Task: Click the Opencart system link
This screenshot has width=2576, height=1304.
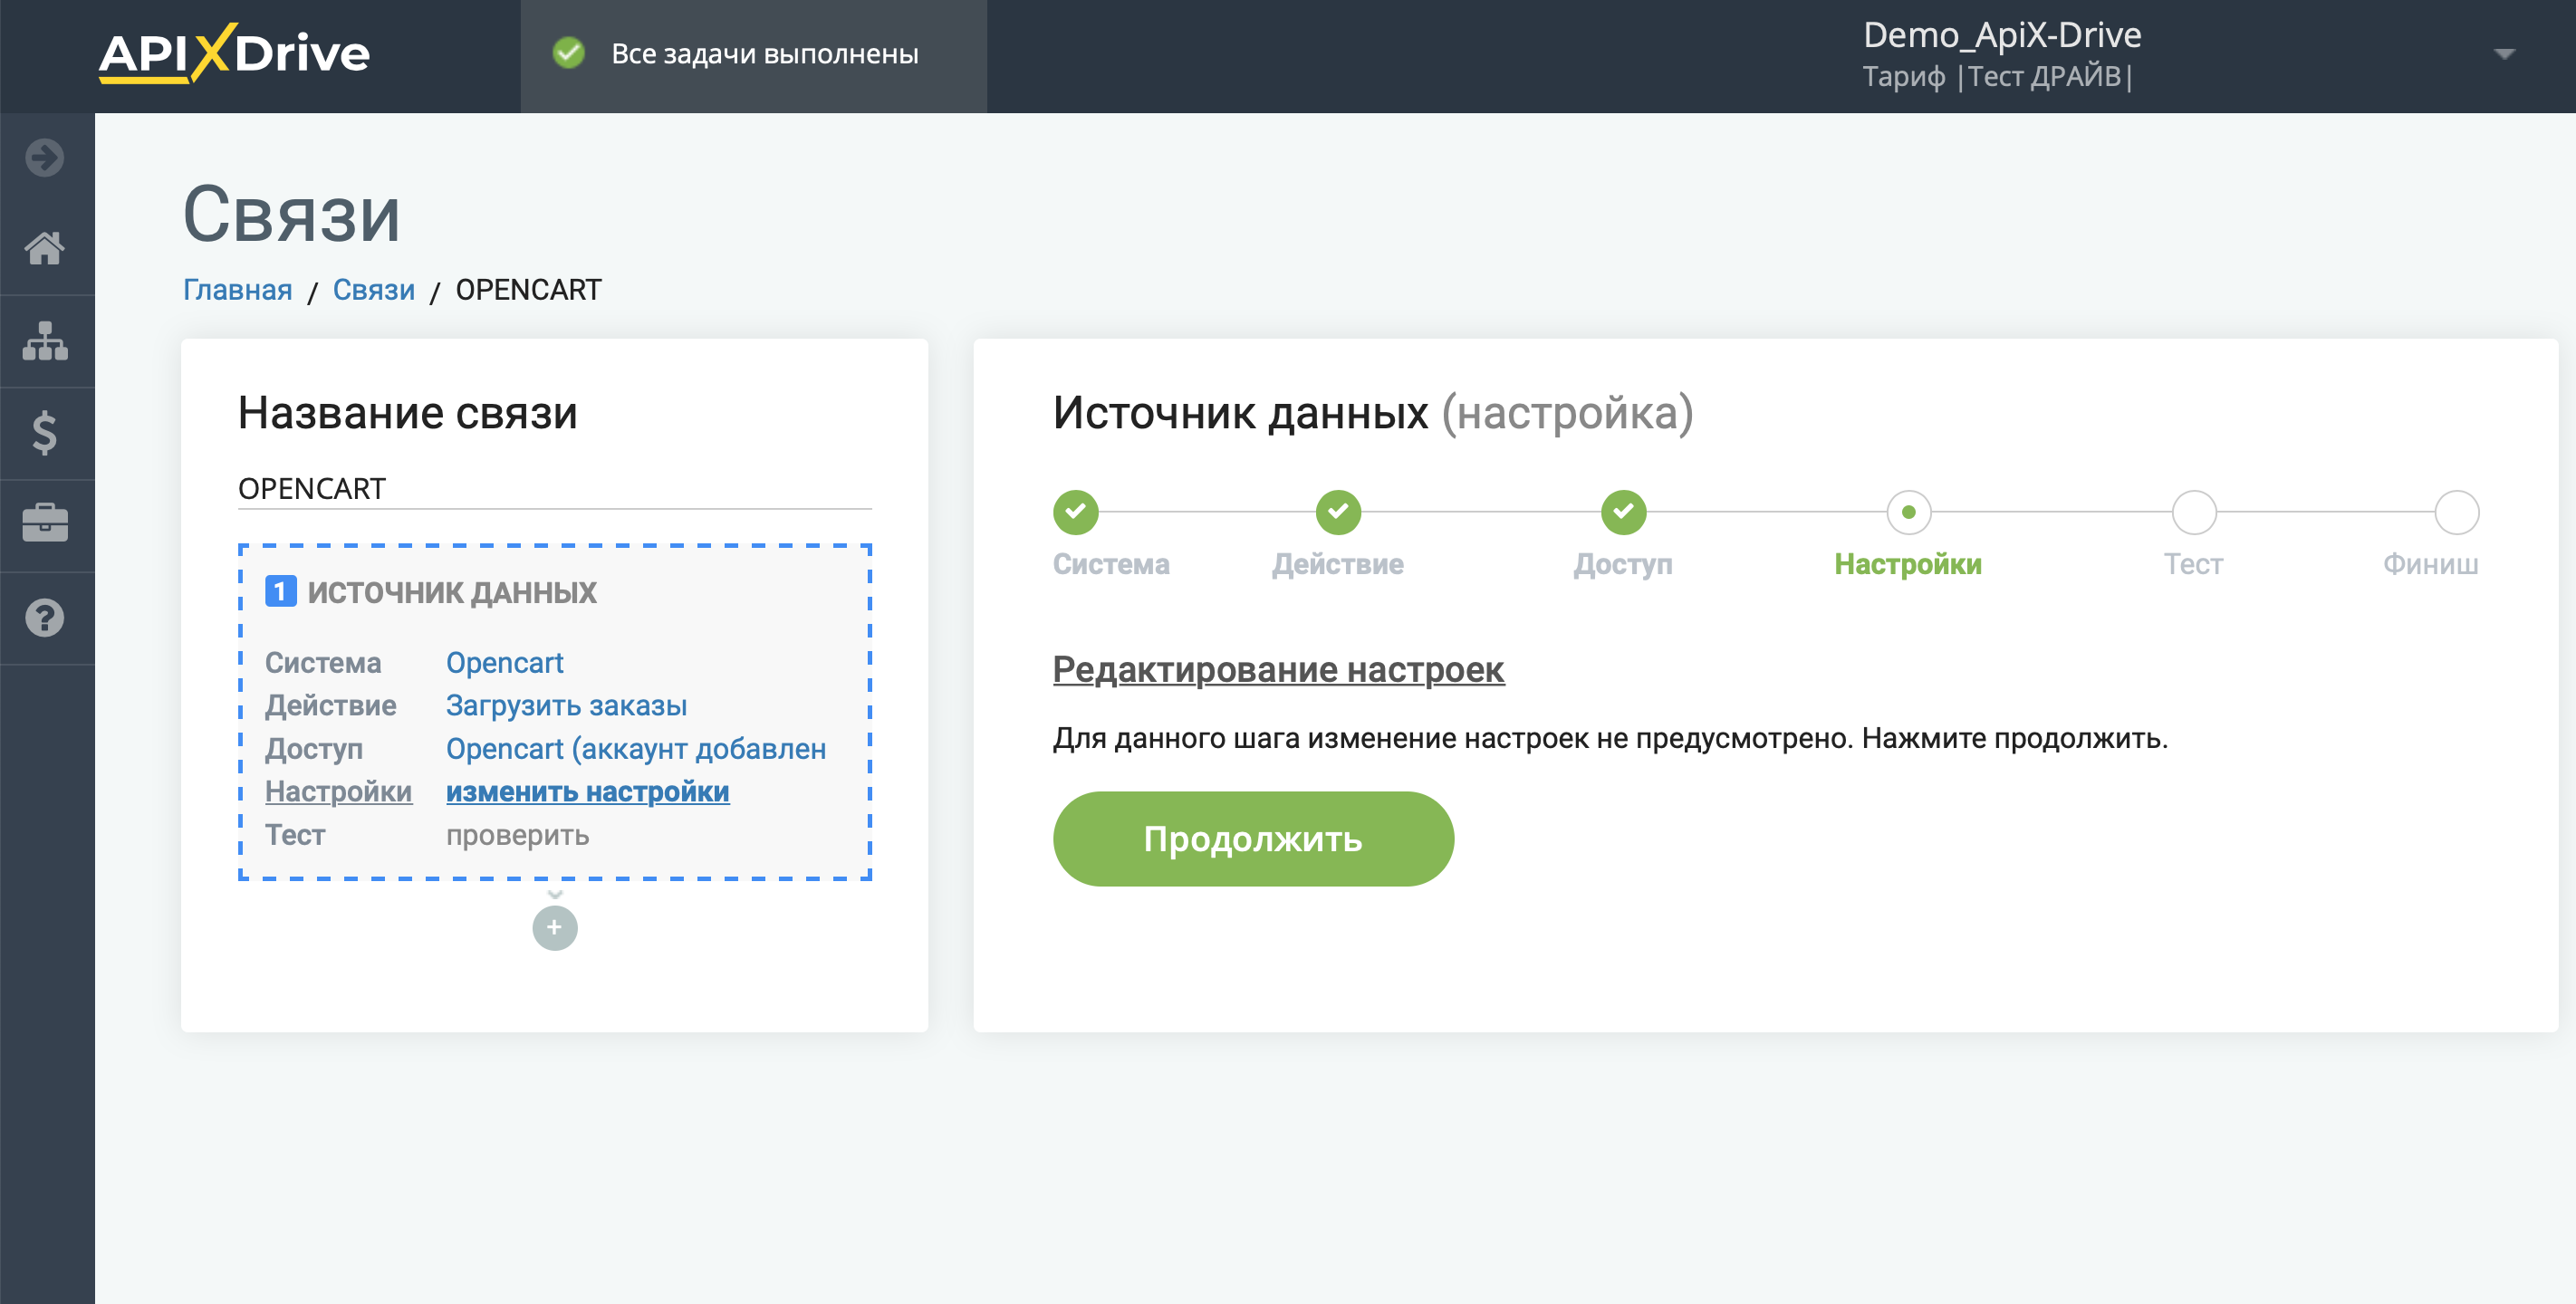Action: coord(504,663)
